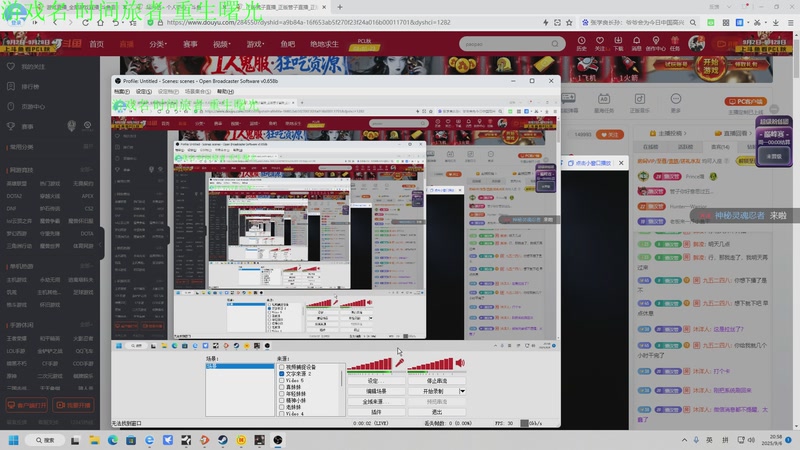
Task: Open OBS 设定(S) menu
Action: 144,91
